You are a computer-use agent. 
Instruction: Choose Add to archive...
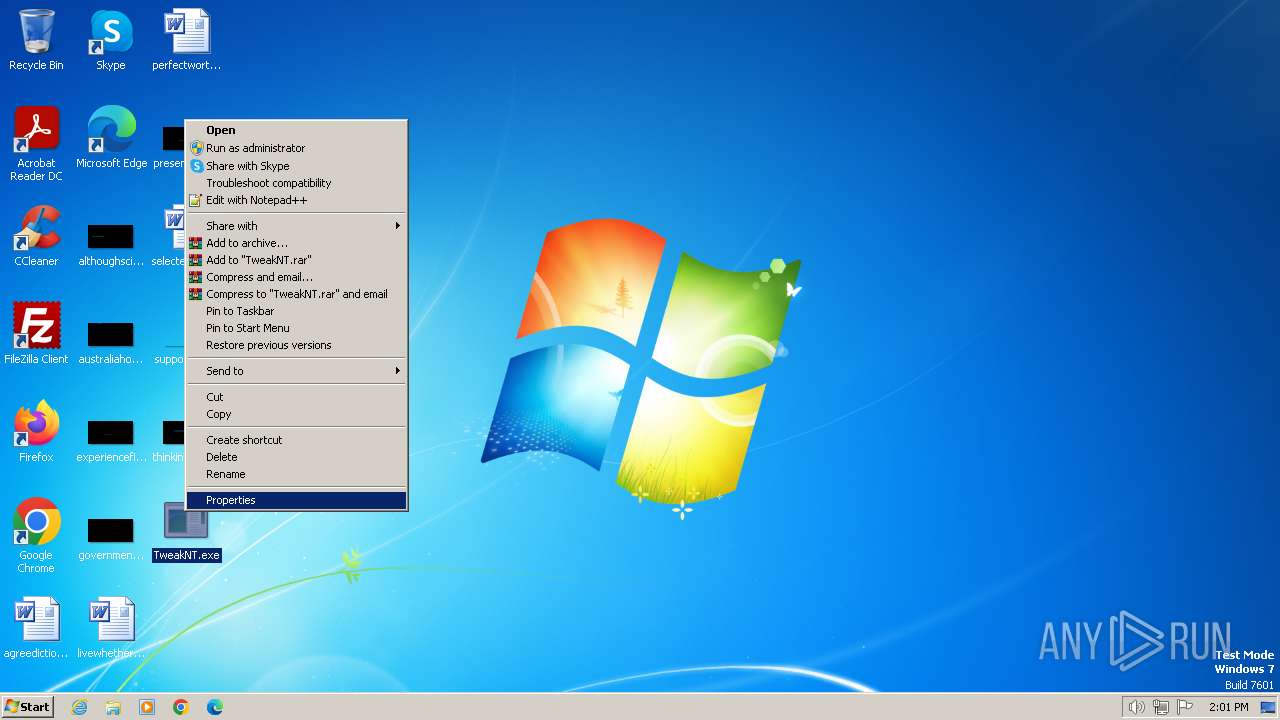(x=297, y=243)
